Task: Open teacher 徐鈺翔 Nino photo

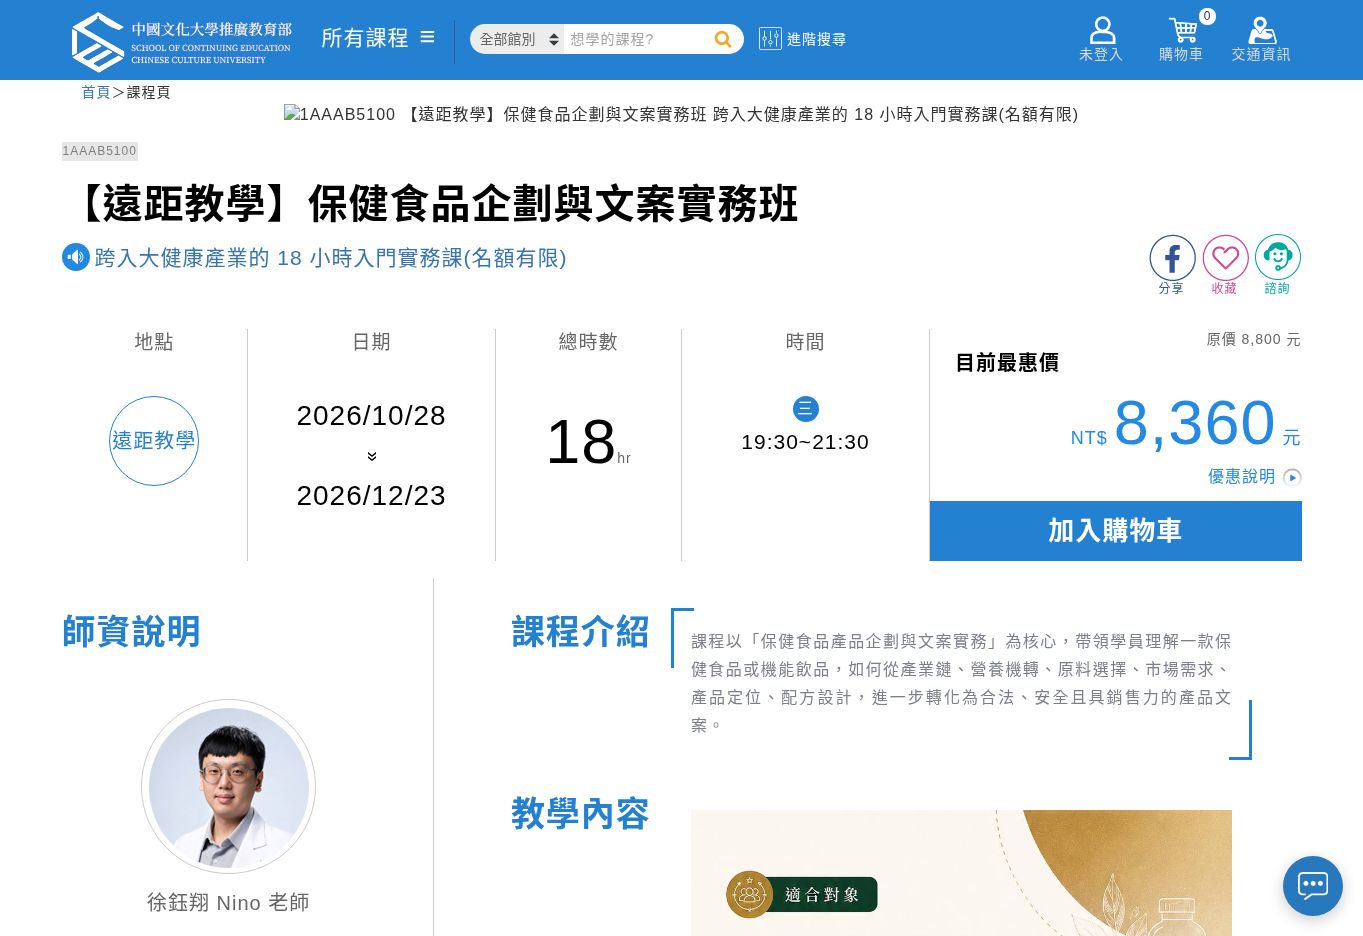Action: click(228, 786)
